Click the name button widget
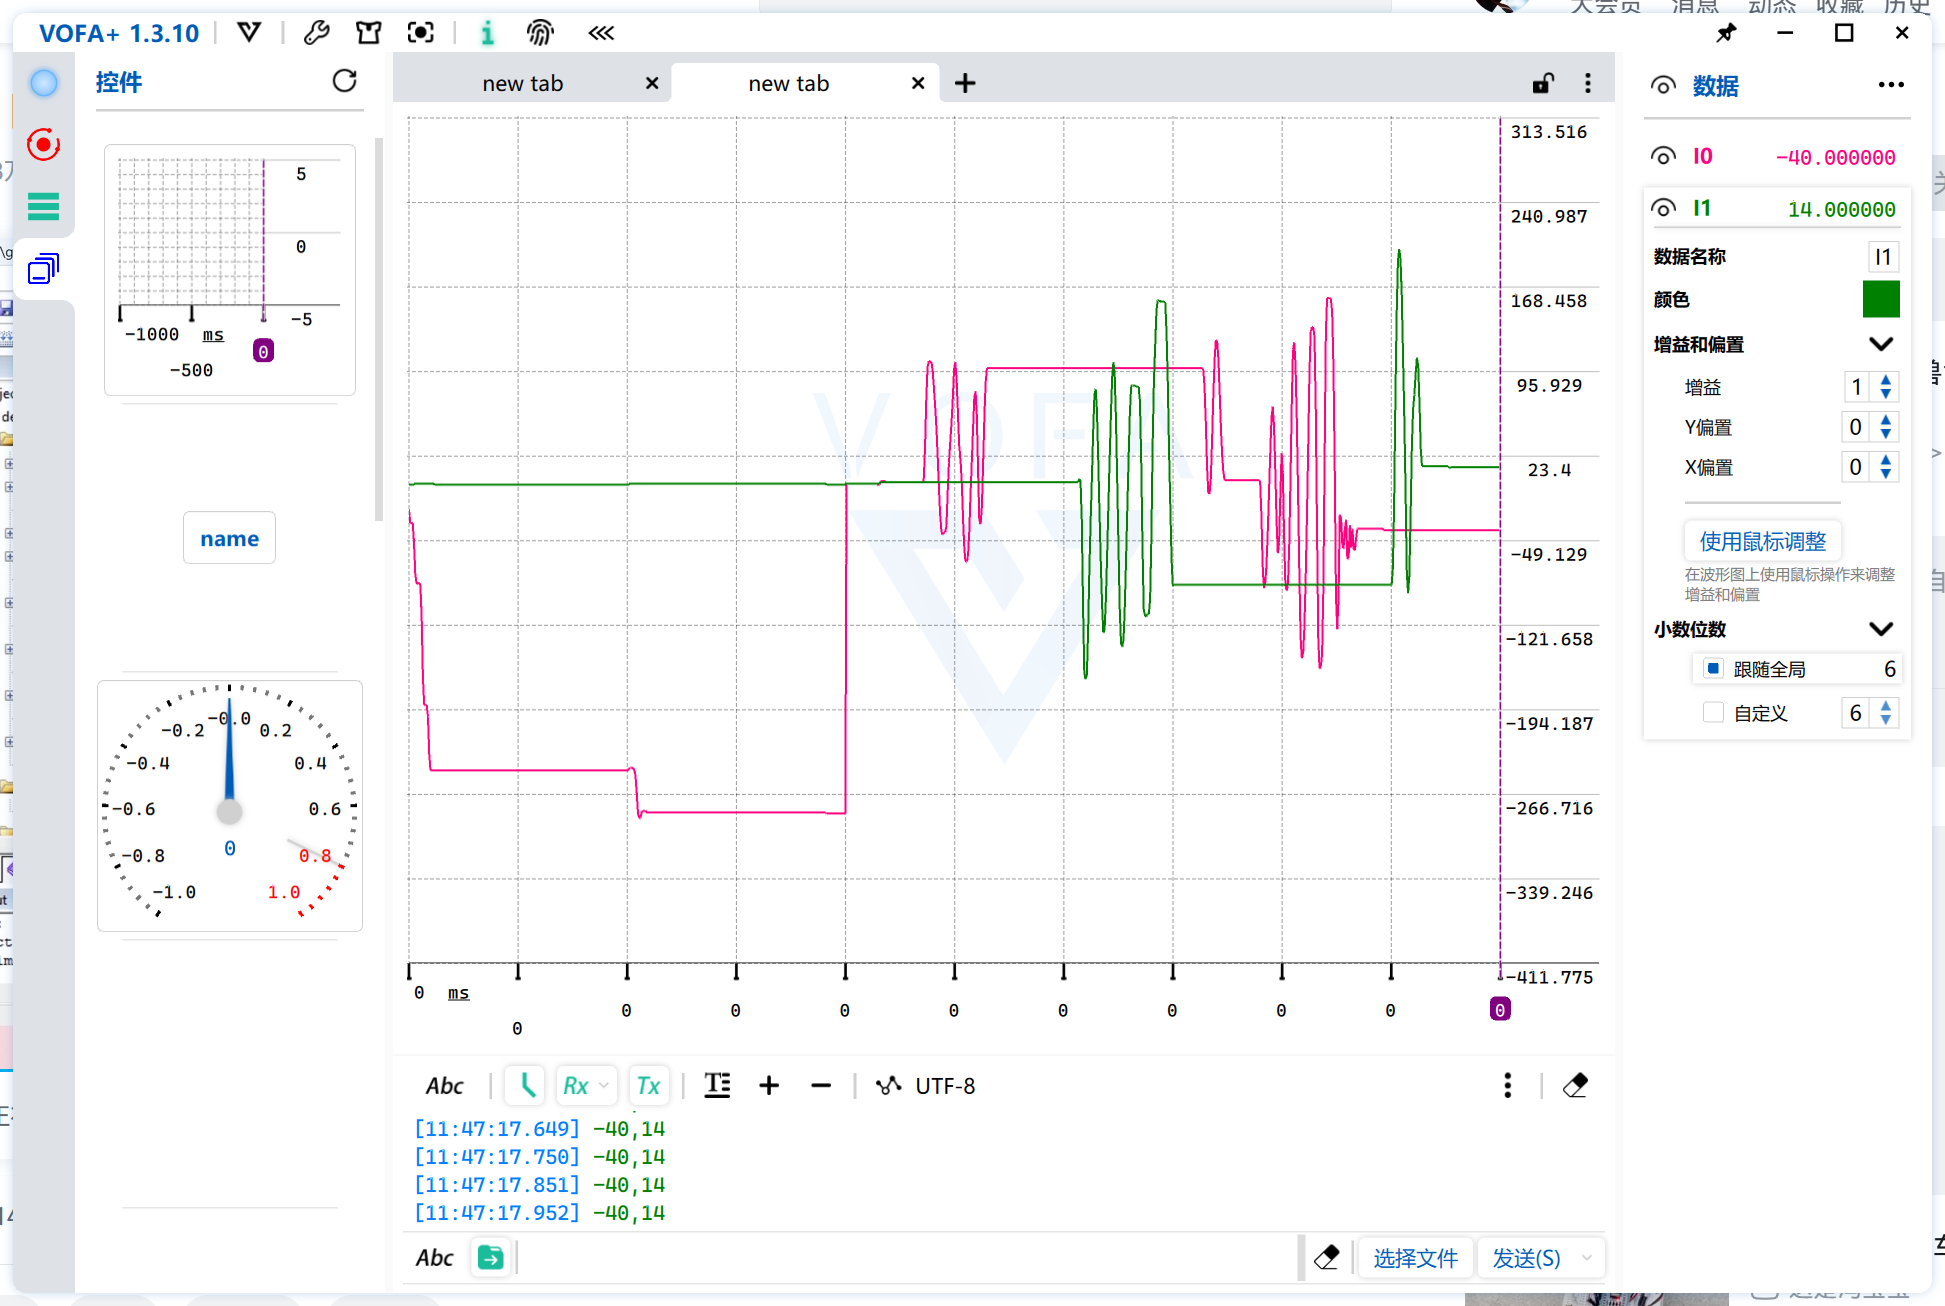Screen dimensions: 1945x1306 pyautogui.click(x=229, y=538)
